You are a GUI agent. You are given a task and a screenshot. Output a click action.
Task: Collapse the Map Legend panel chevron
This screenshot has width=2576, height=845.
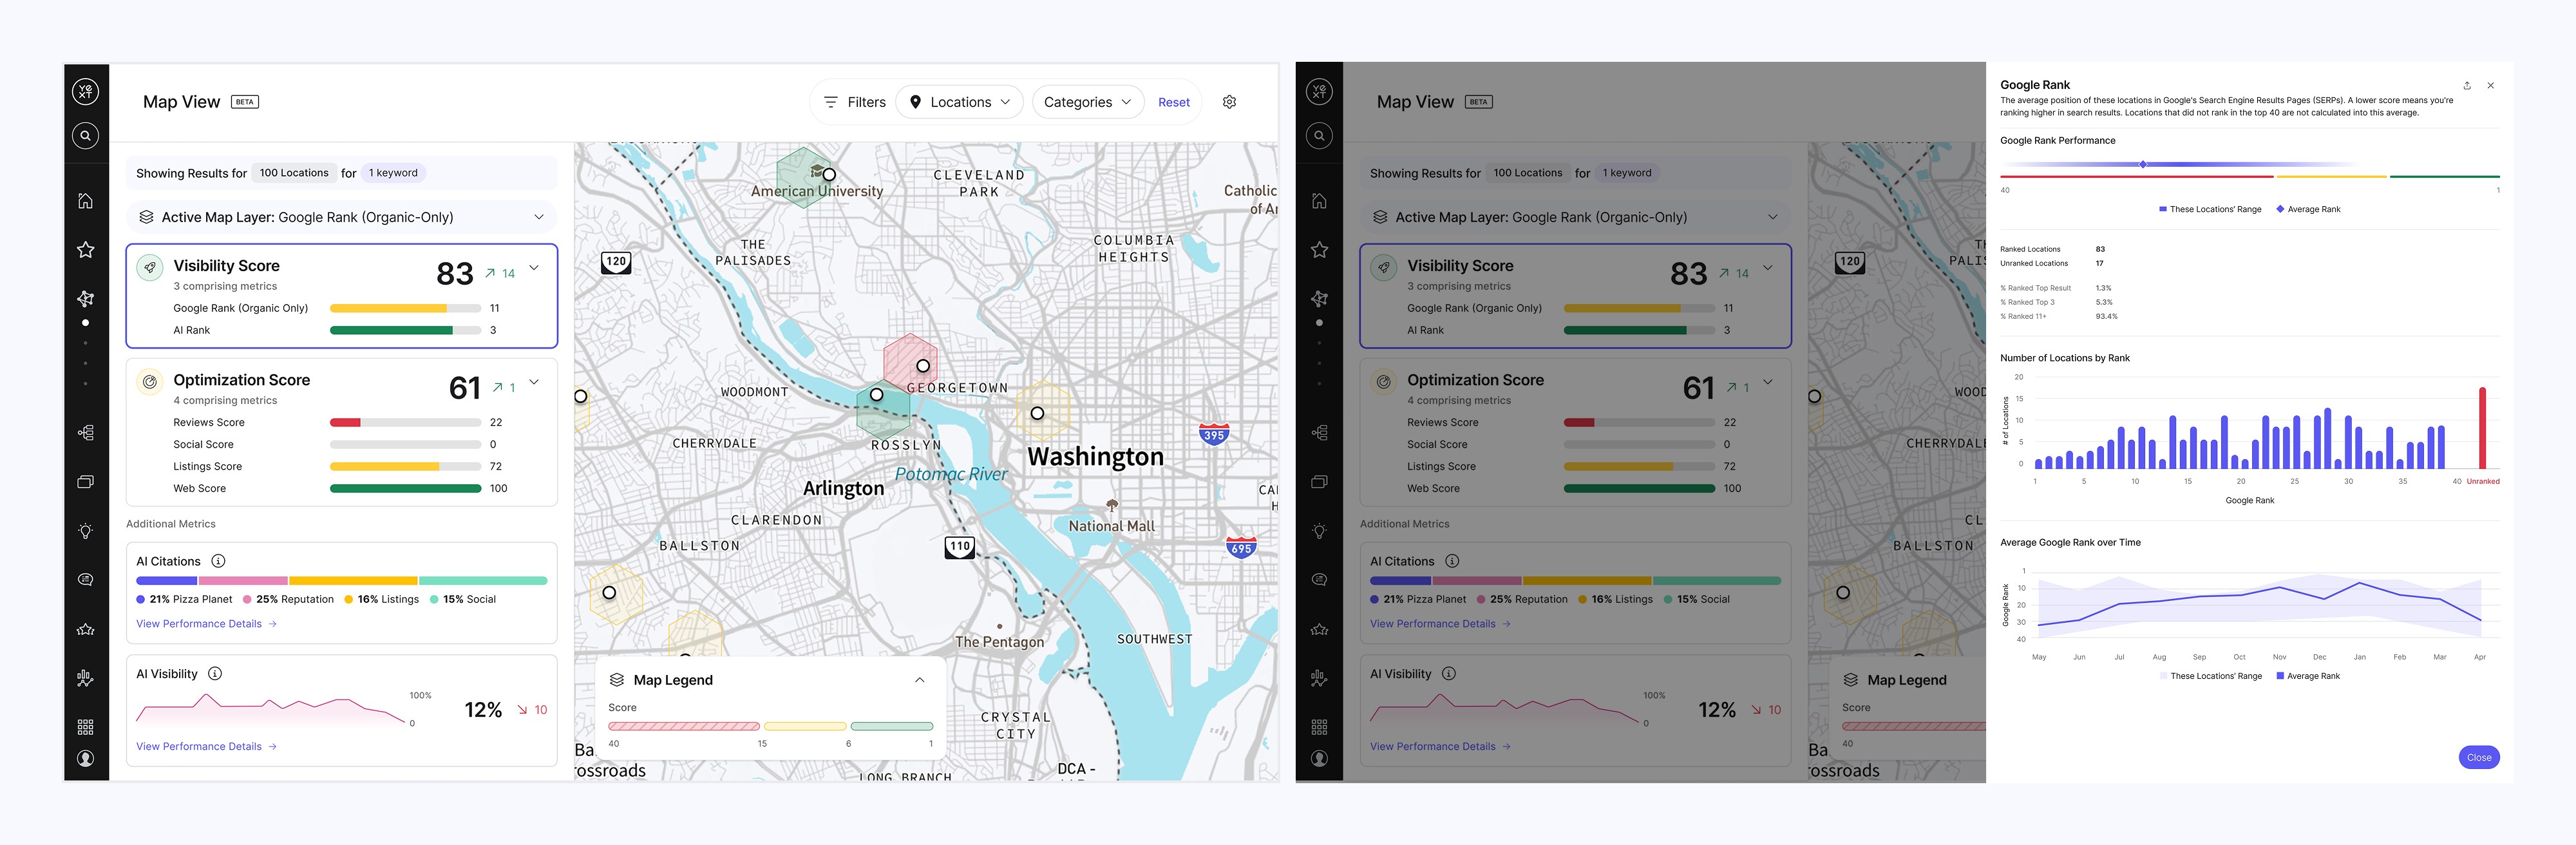click(919, 680)
